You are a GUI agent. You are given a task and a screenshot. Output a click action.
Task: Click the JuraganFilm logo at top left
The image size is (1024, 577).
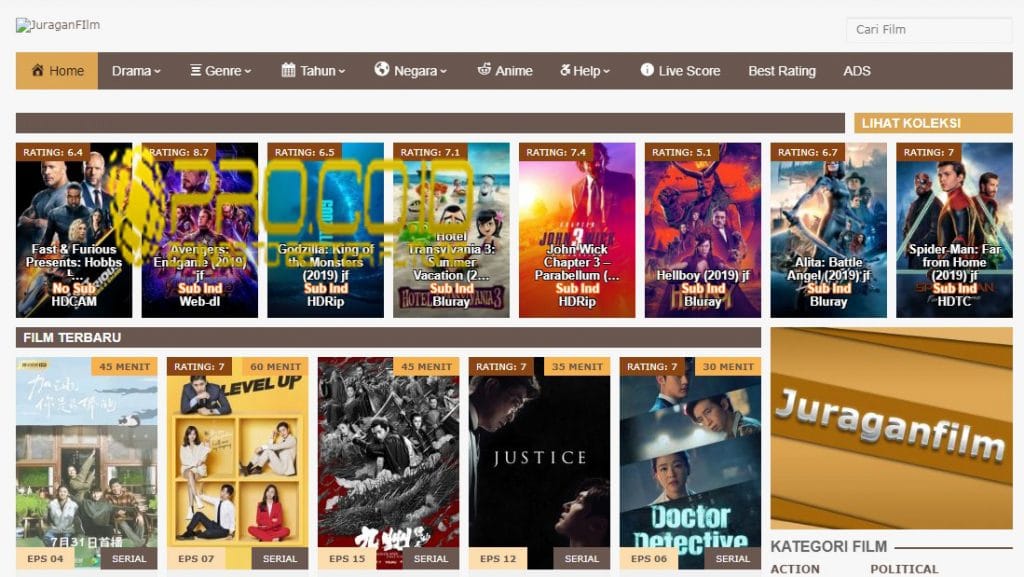[57, 24]
